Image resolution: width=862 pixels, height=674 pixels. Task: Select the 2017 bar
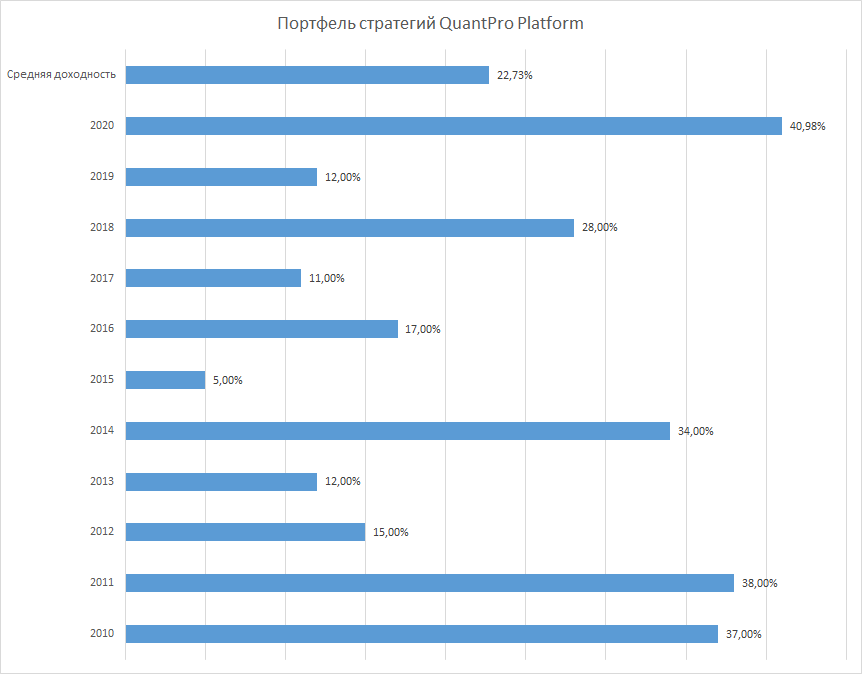coord(213,278)
